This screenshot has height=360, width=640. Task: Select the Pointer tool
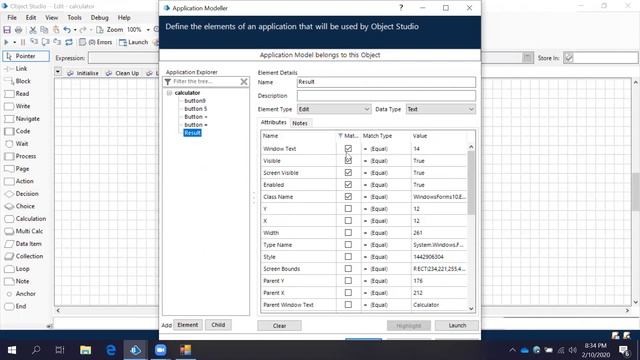point(26,56)
